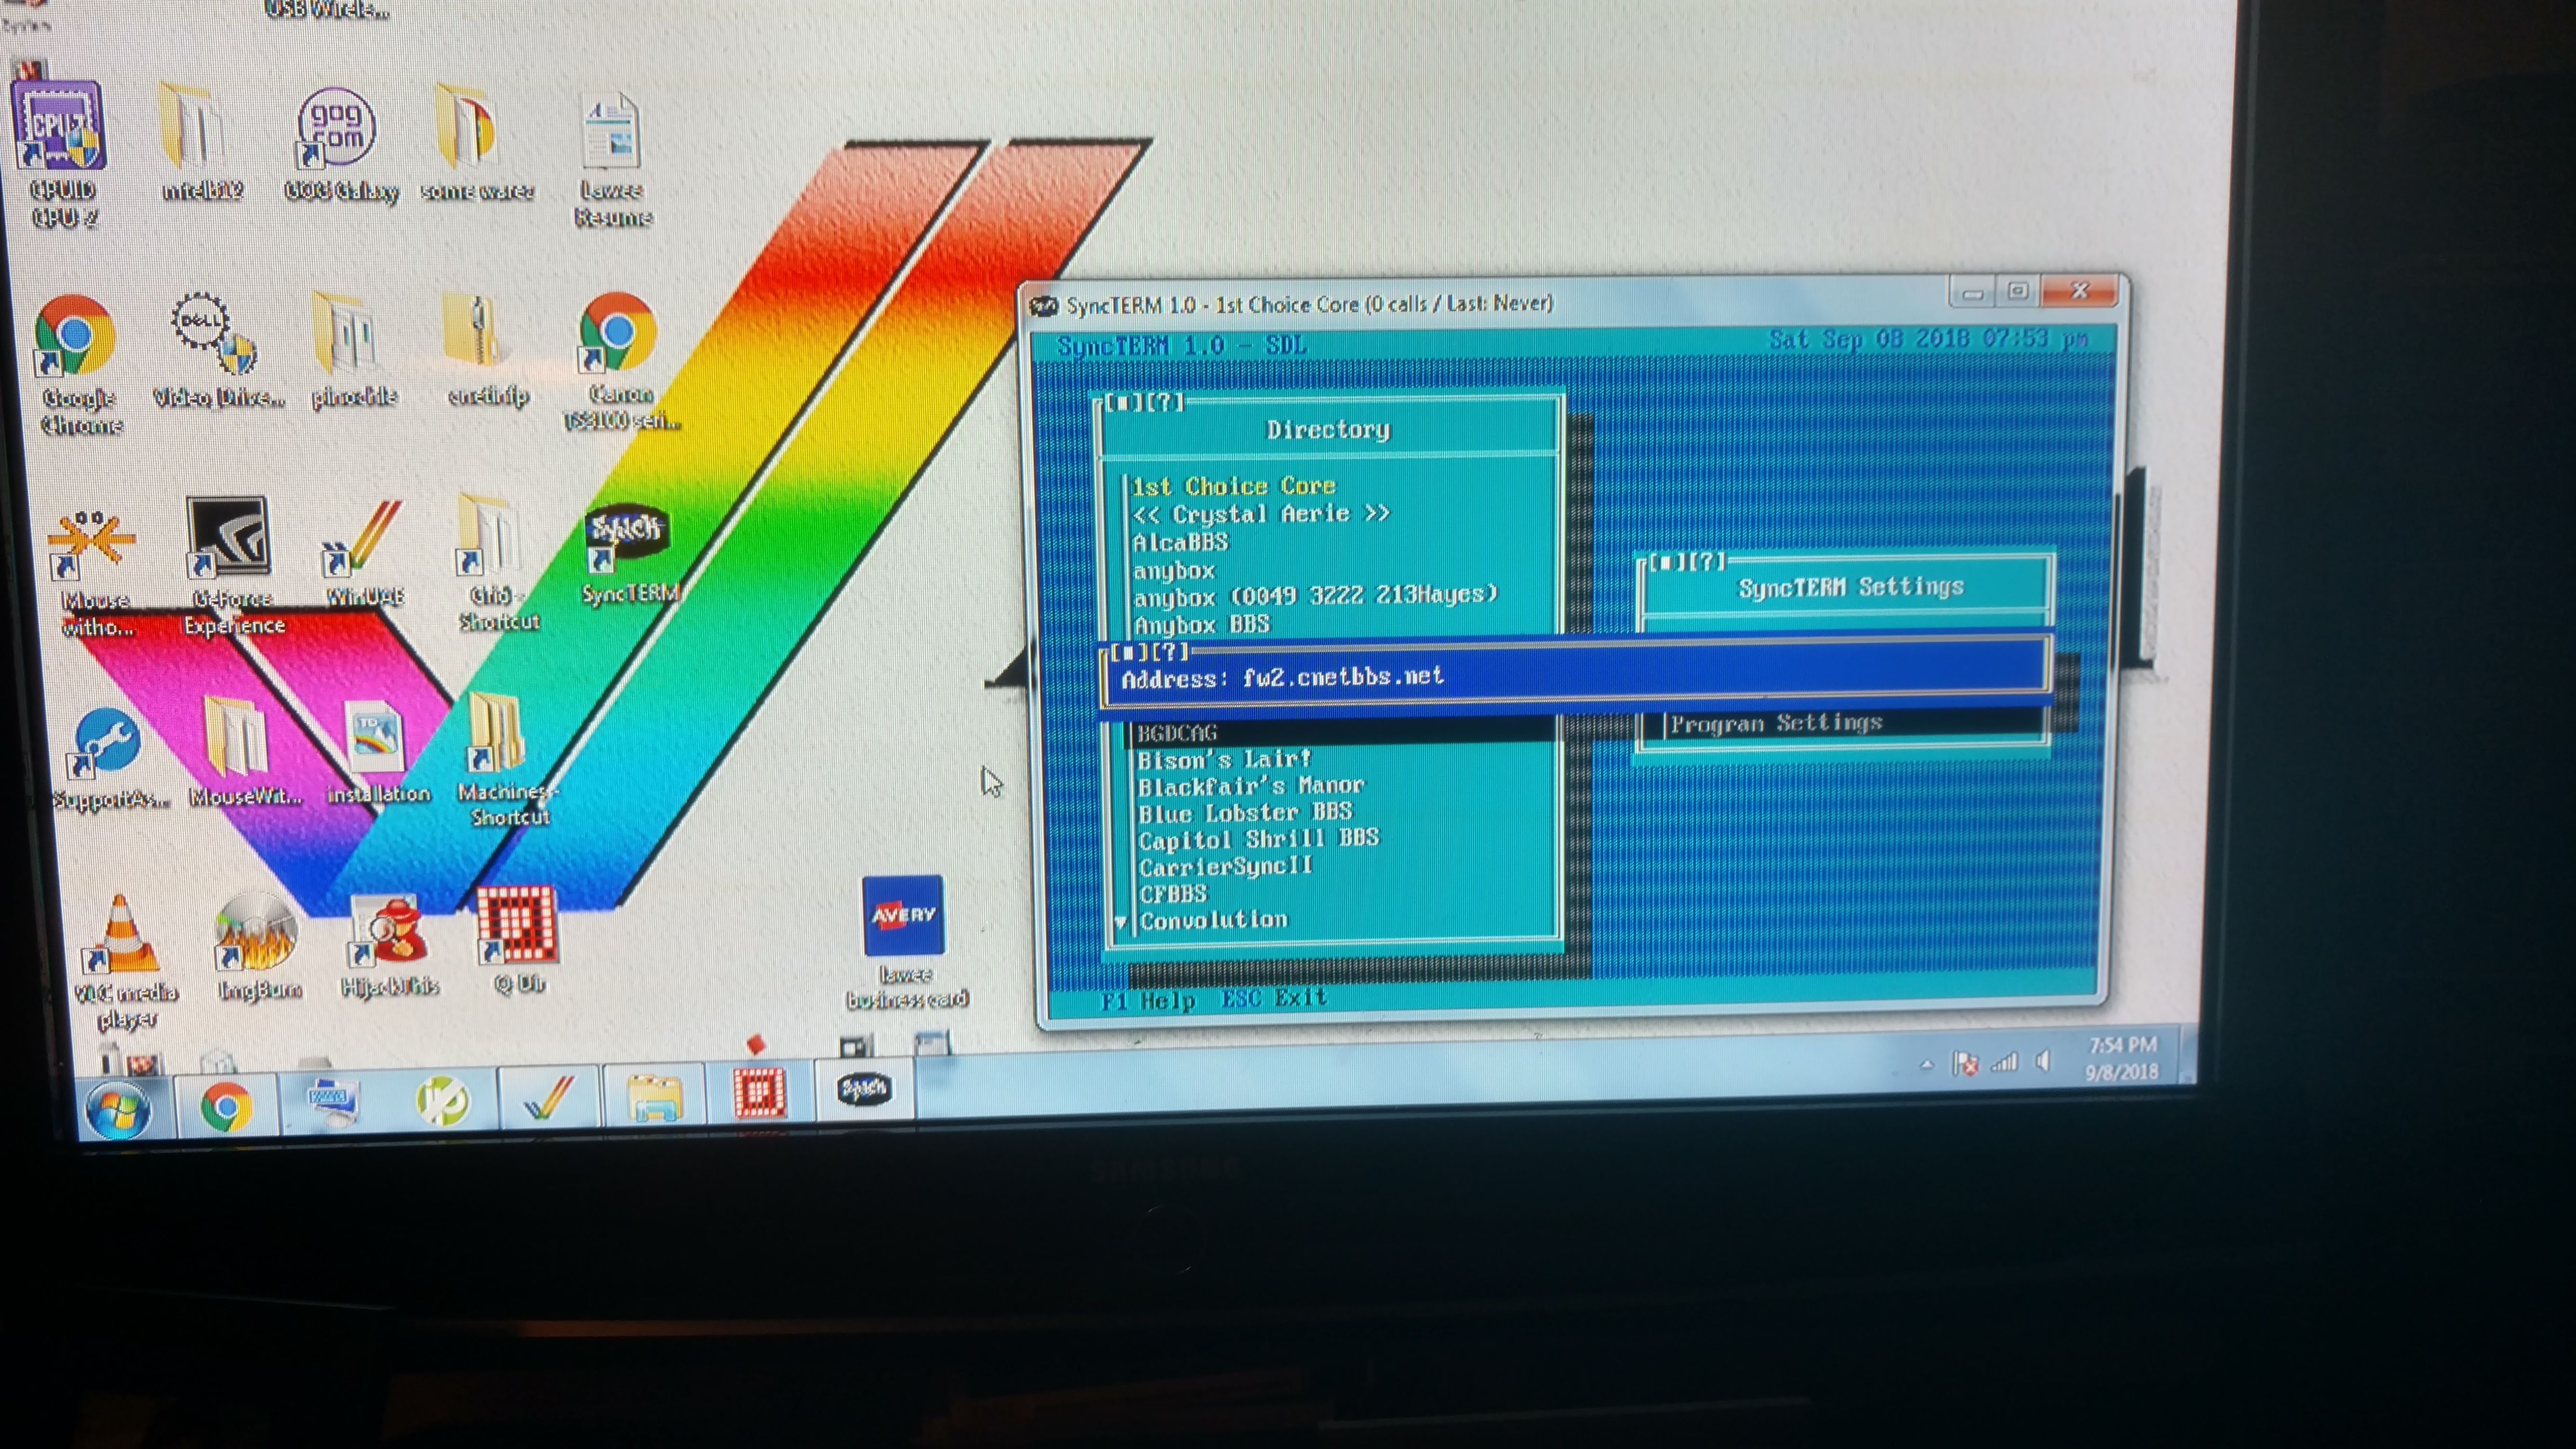
Task: Click Directory window close box [■]
Action: tap(1124, 403)
